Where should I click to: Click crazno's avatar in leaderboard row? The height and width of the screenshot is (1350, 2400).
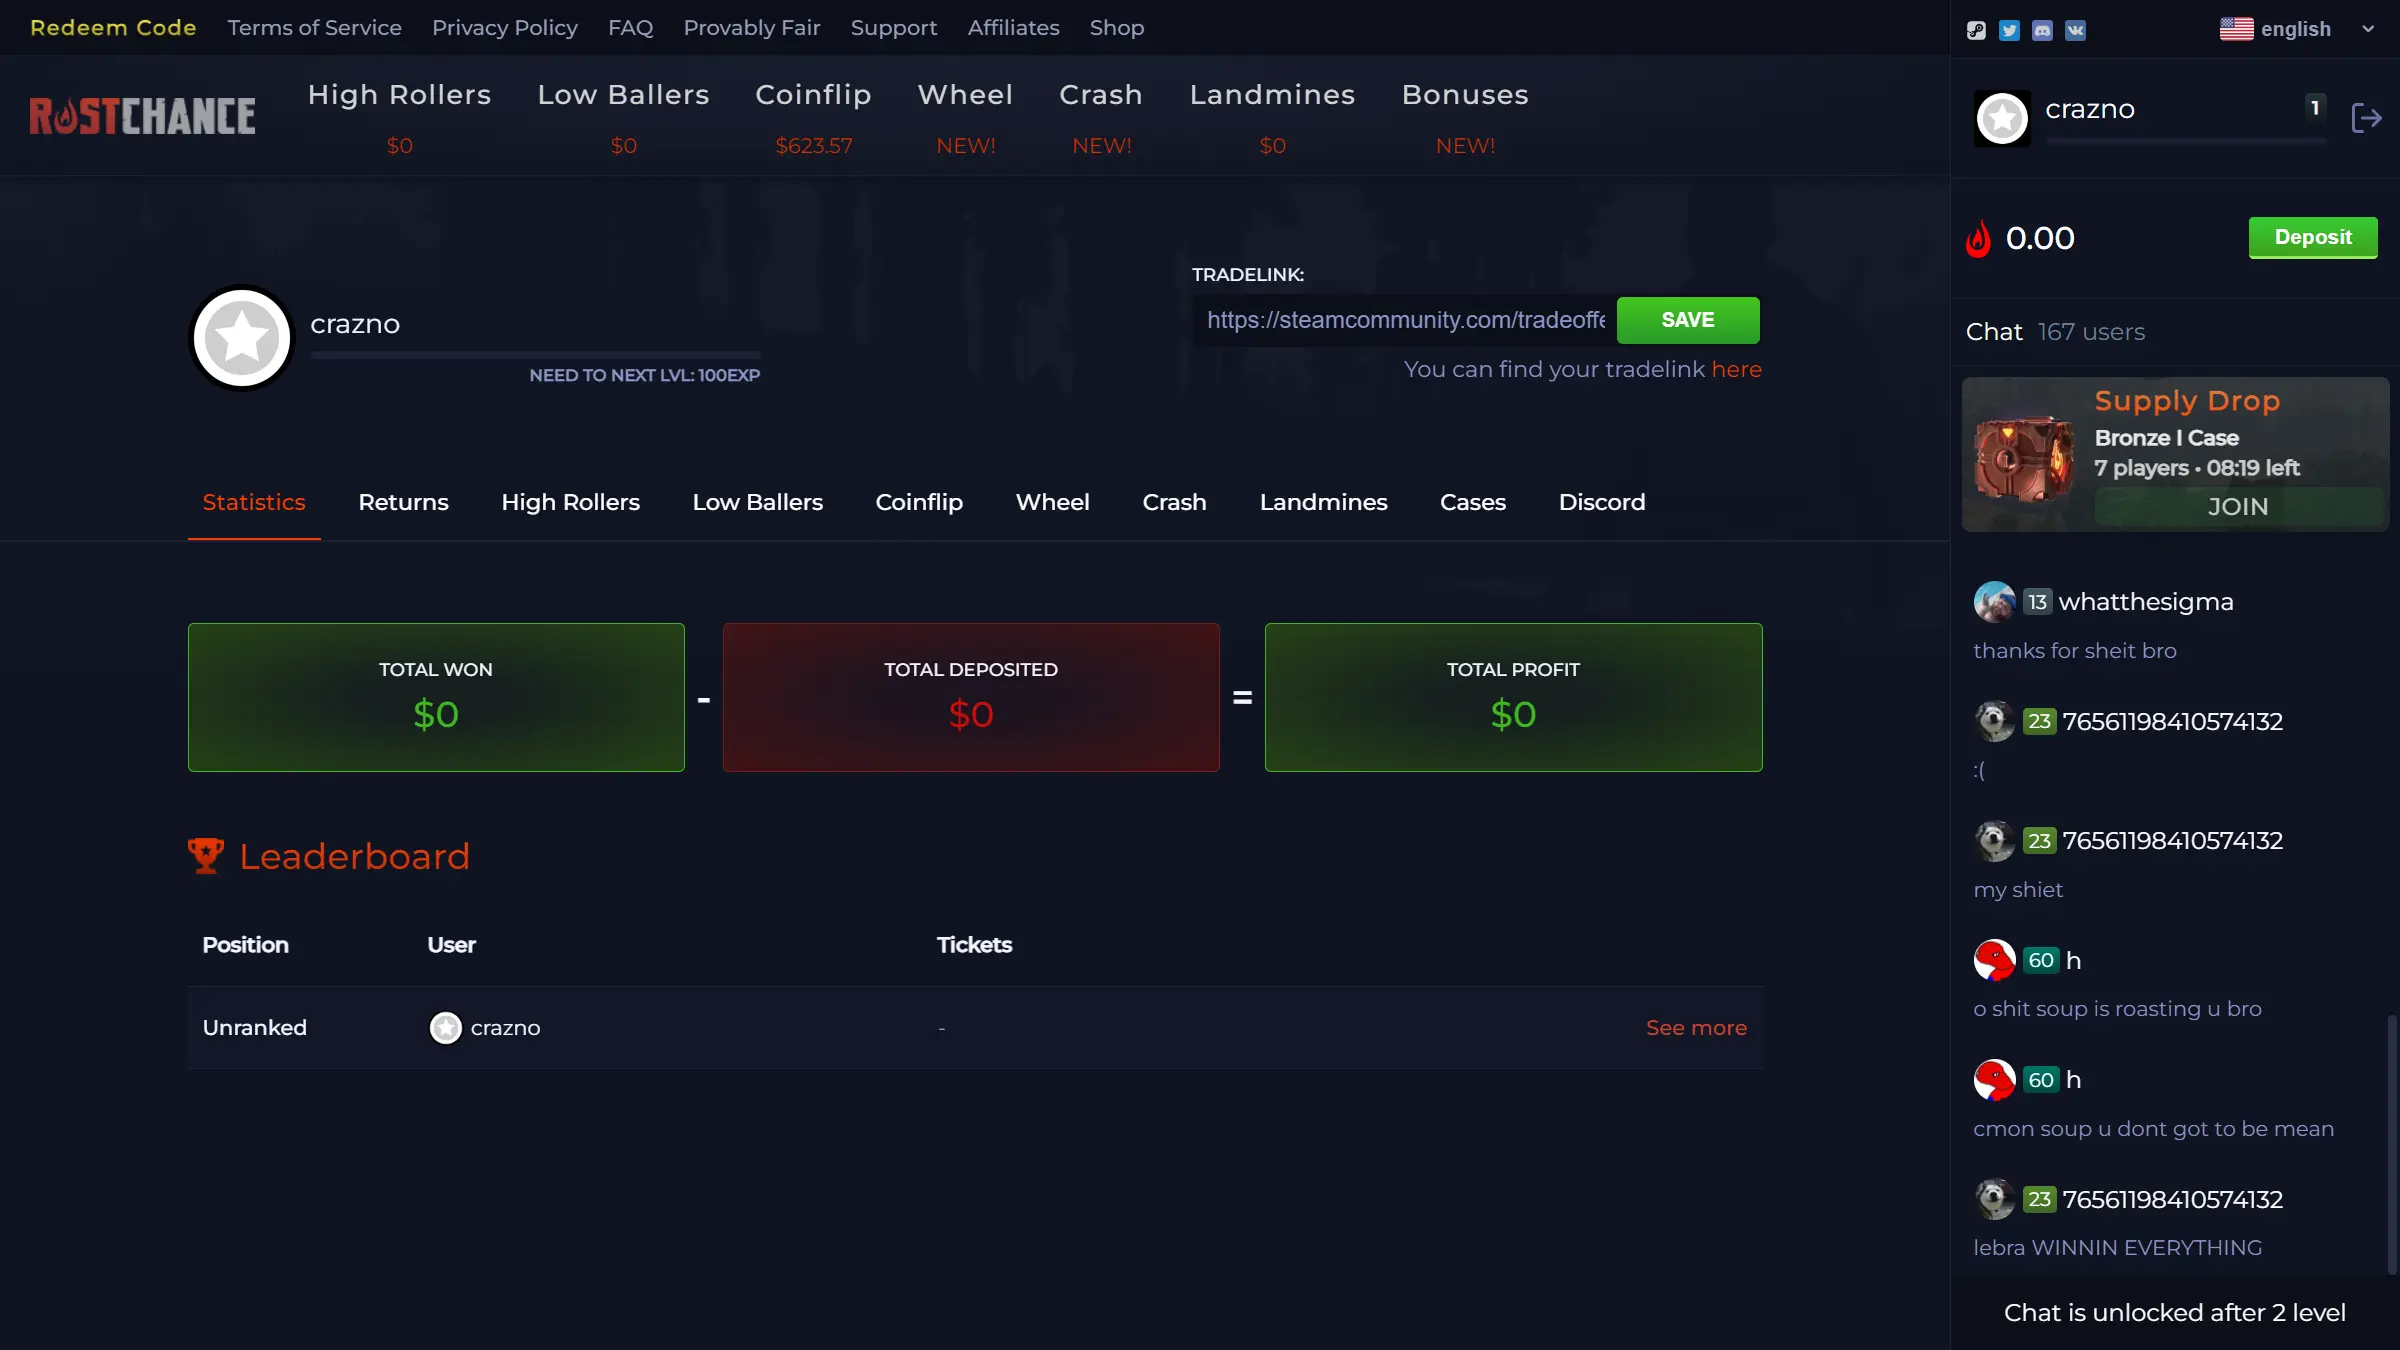tap(445, 1028)
